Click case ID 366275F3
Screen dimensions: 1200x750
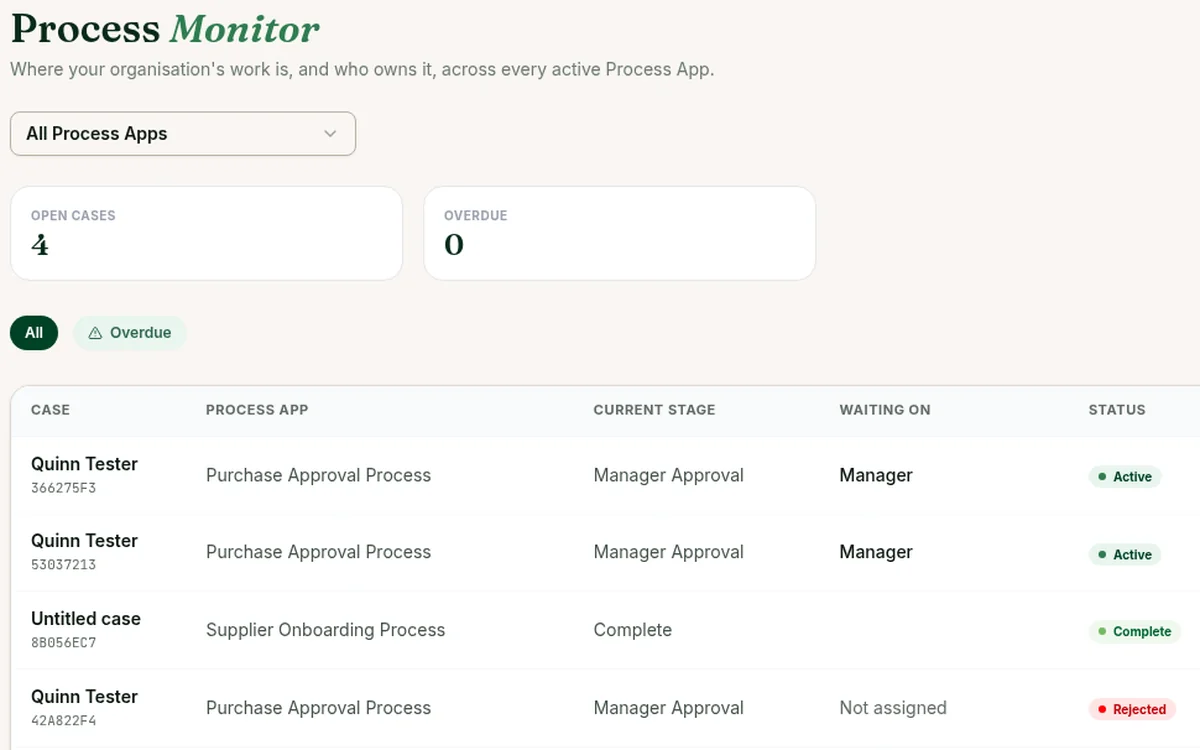coord(63,489)
